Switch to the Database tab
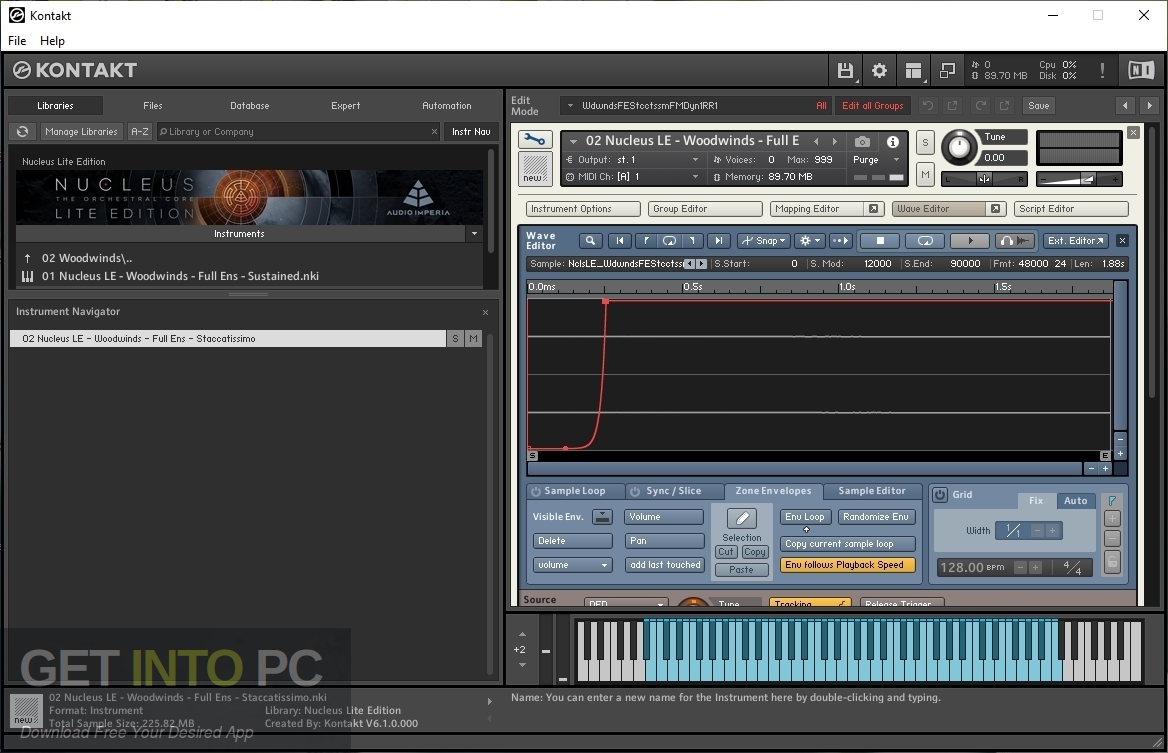The height and width of the screenshot is (753, 1168). click(250, 106)
